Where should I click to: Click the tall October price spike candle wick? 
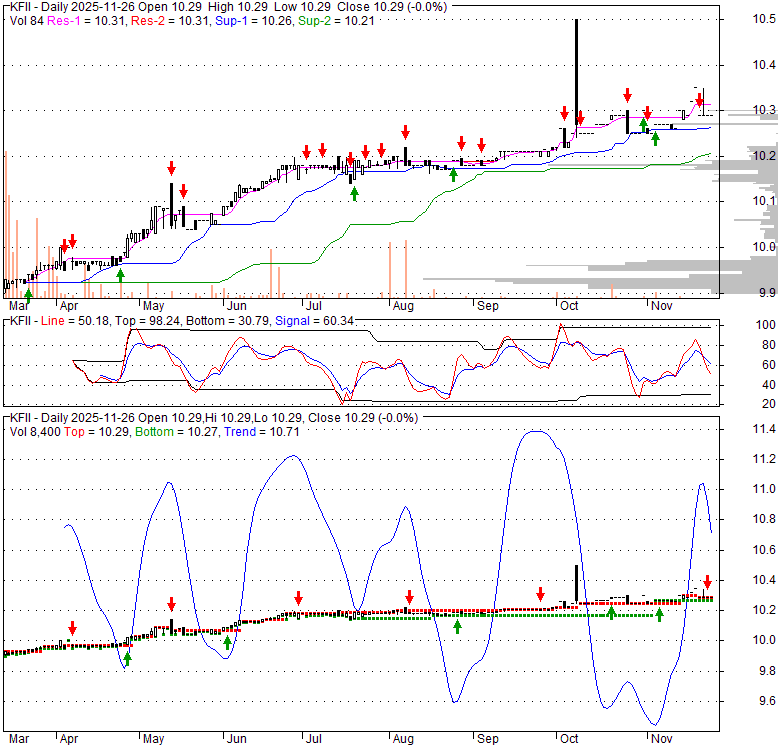(576, 60)
